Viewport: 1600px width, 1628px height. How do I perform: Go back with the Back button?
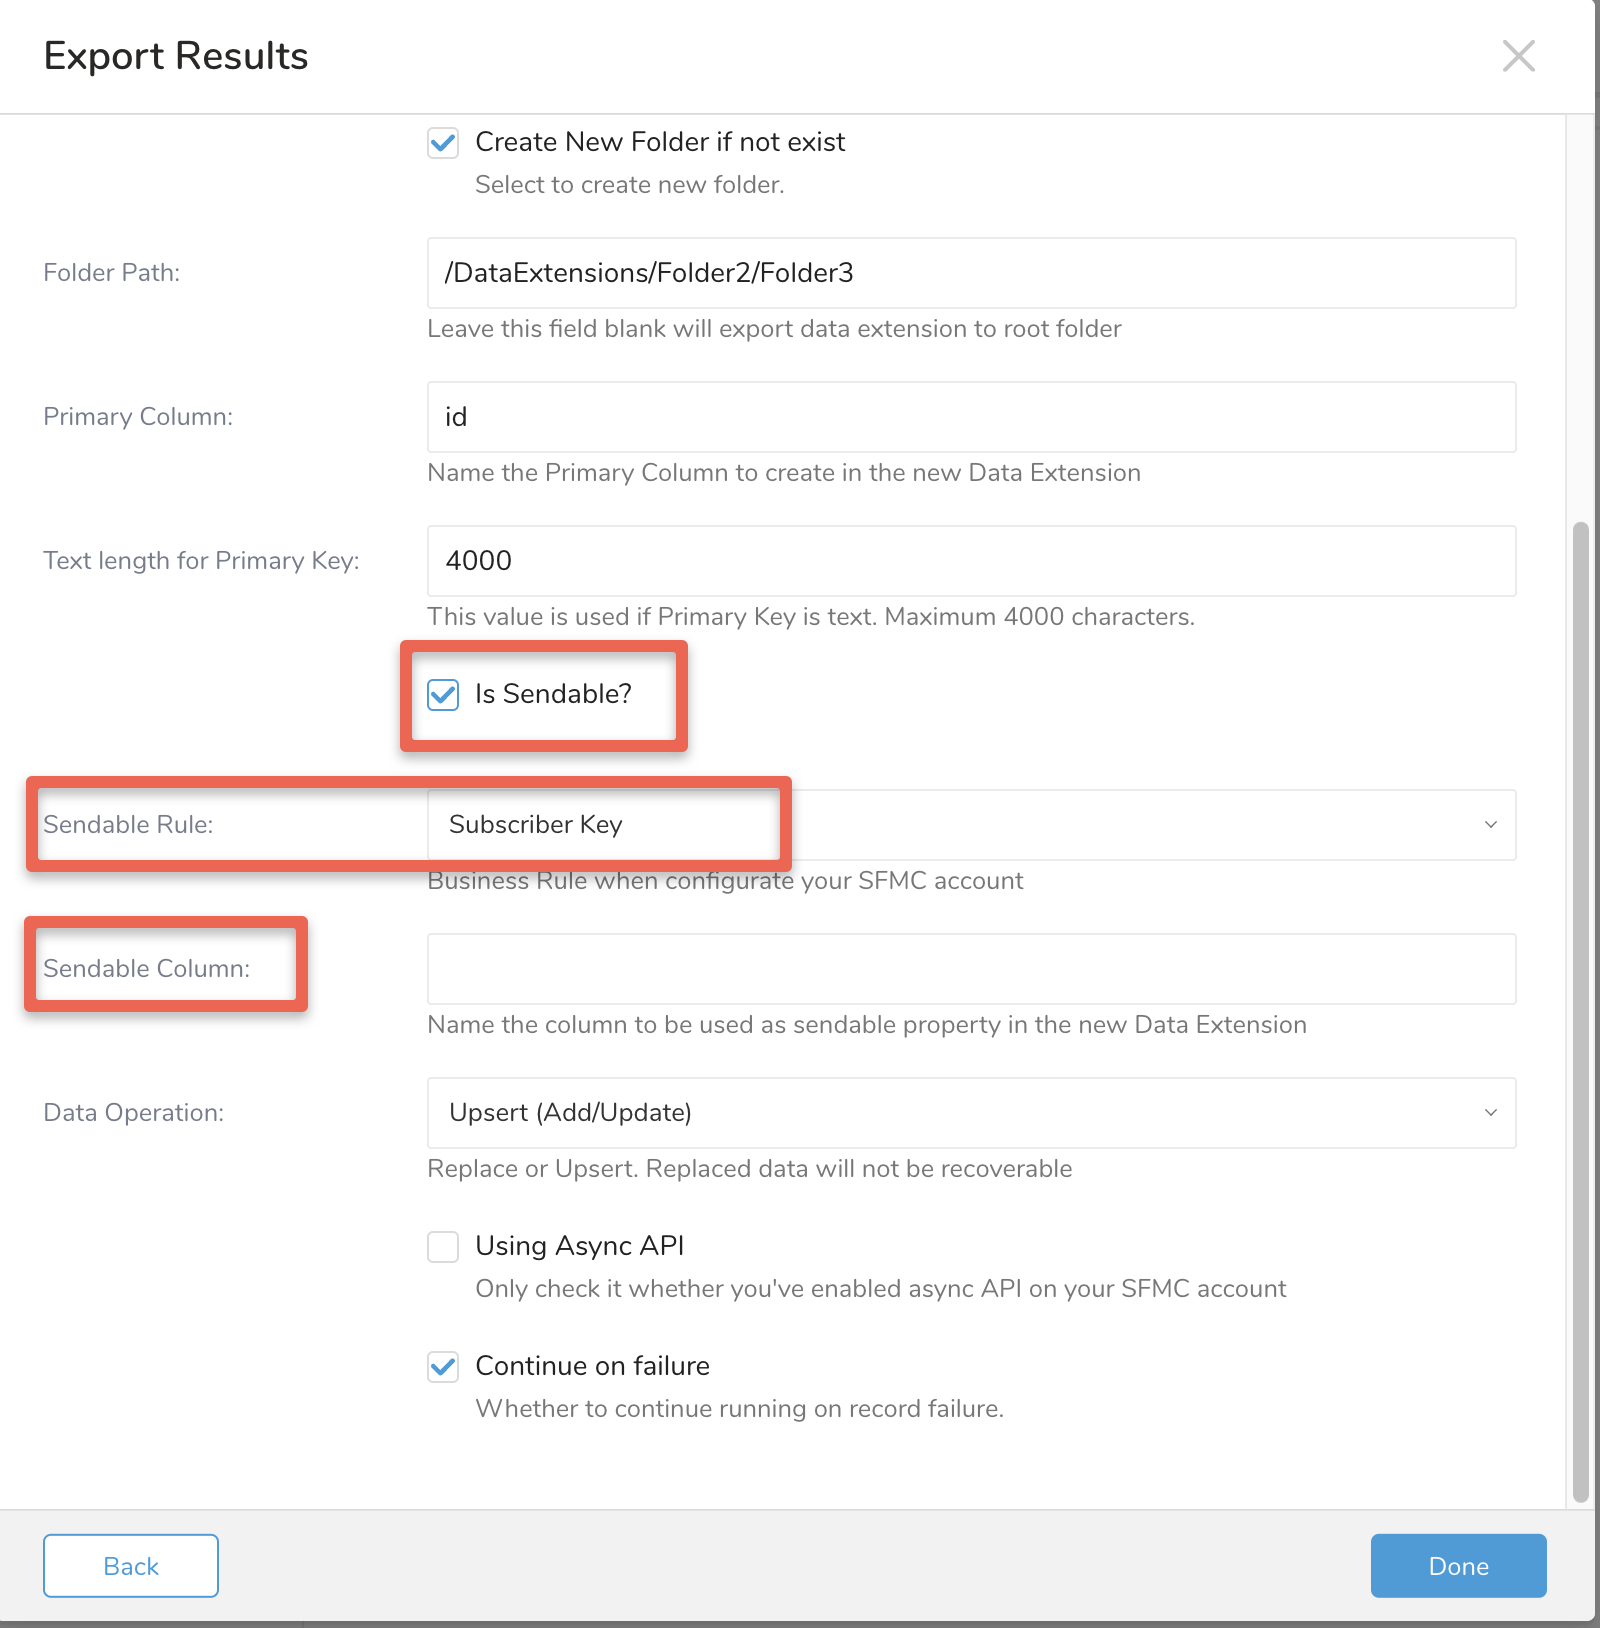coord(131,1566)
